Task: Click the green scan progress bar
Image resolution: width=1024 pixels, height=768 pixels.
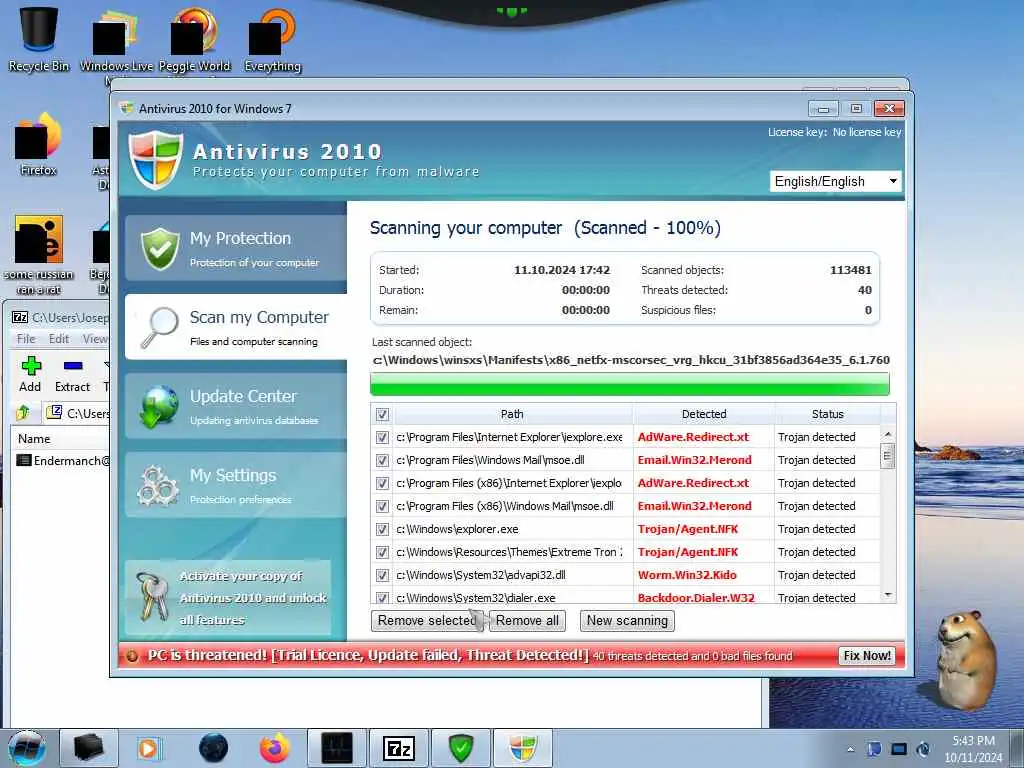Action: point(630,384)
